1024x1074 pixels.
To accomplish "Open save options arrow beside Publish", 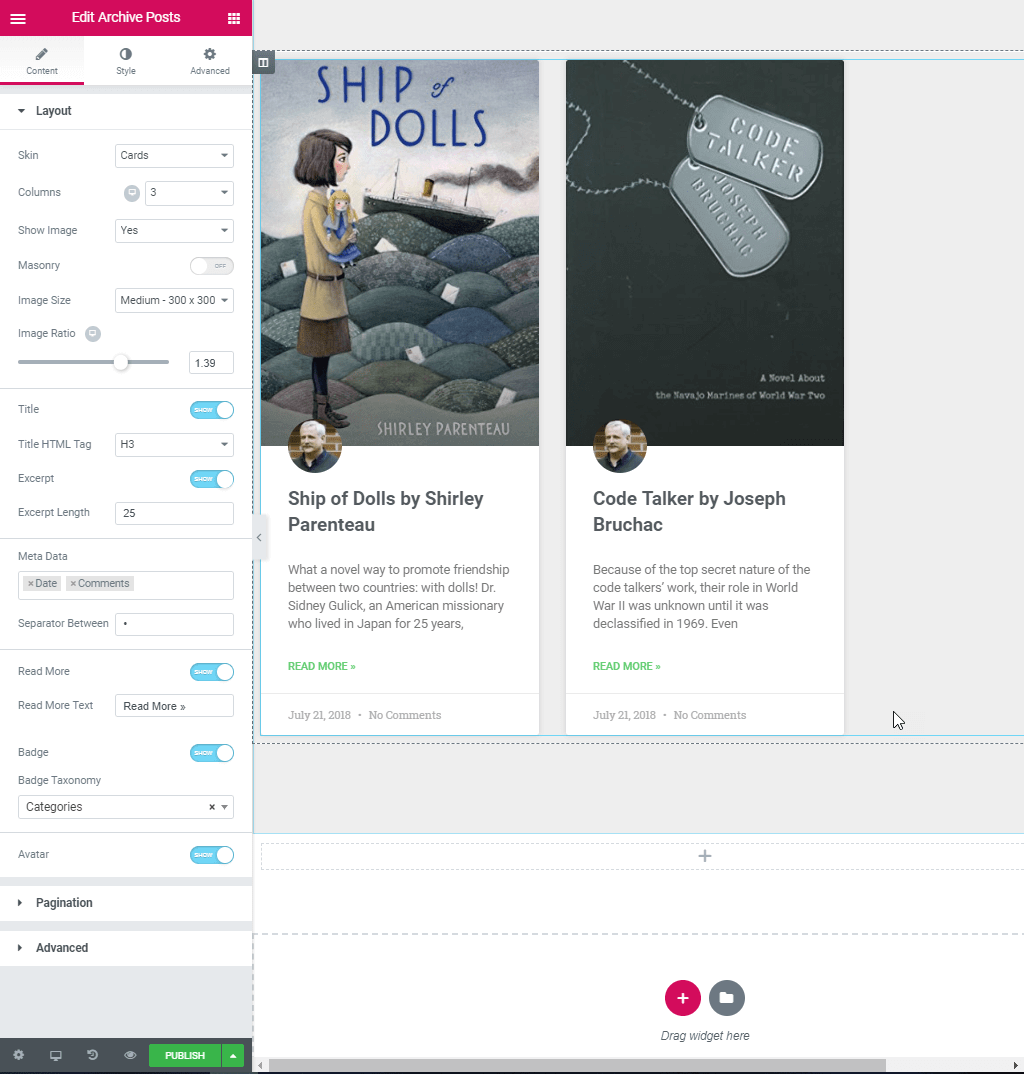I will pos(233,1056).
